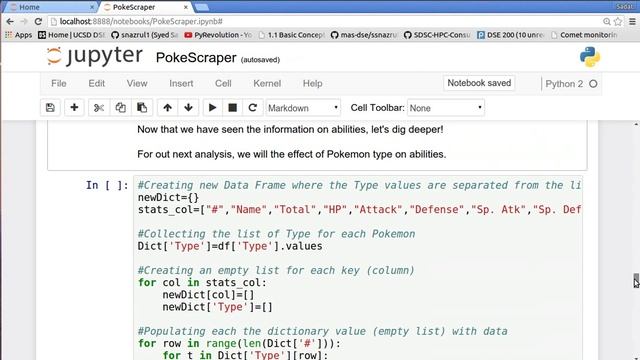Open a new browser tab

tap(202, 7)
